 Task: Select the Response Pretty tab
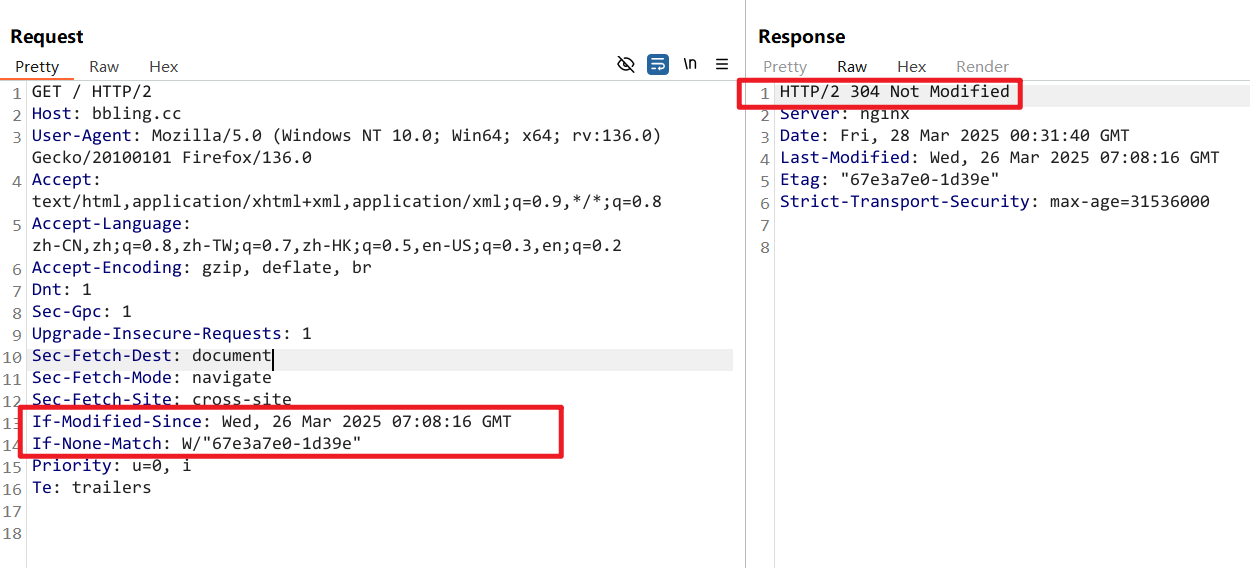pos(784,67)
